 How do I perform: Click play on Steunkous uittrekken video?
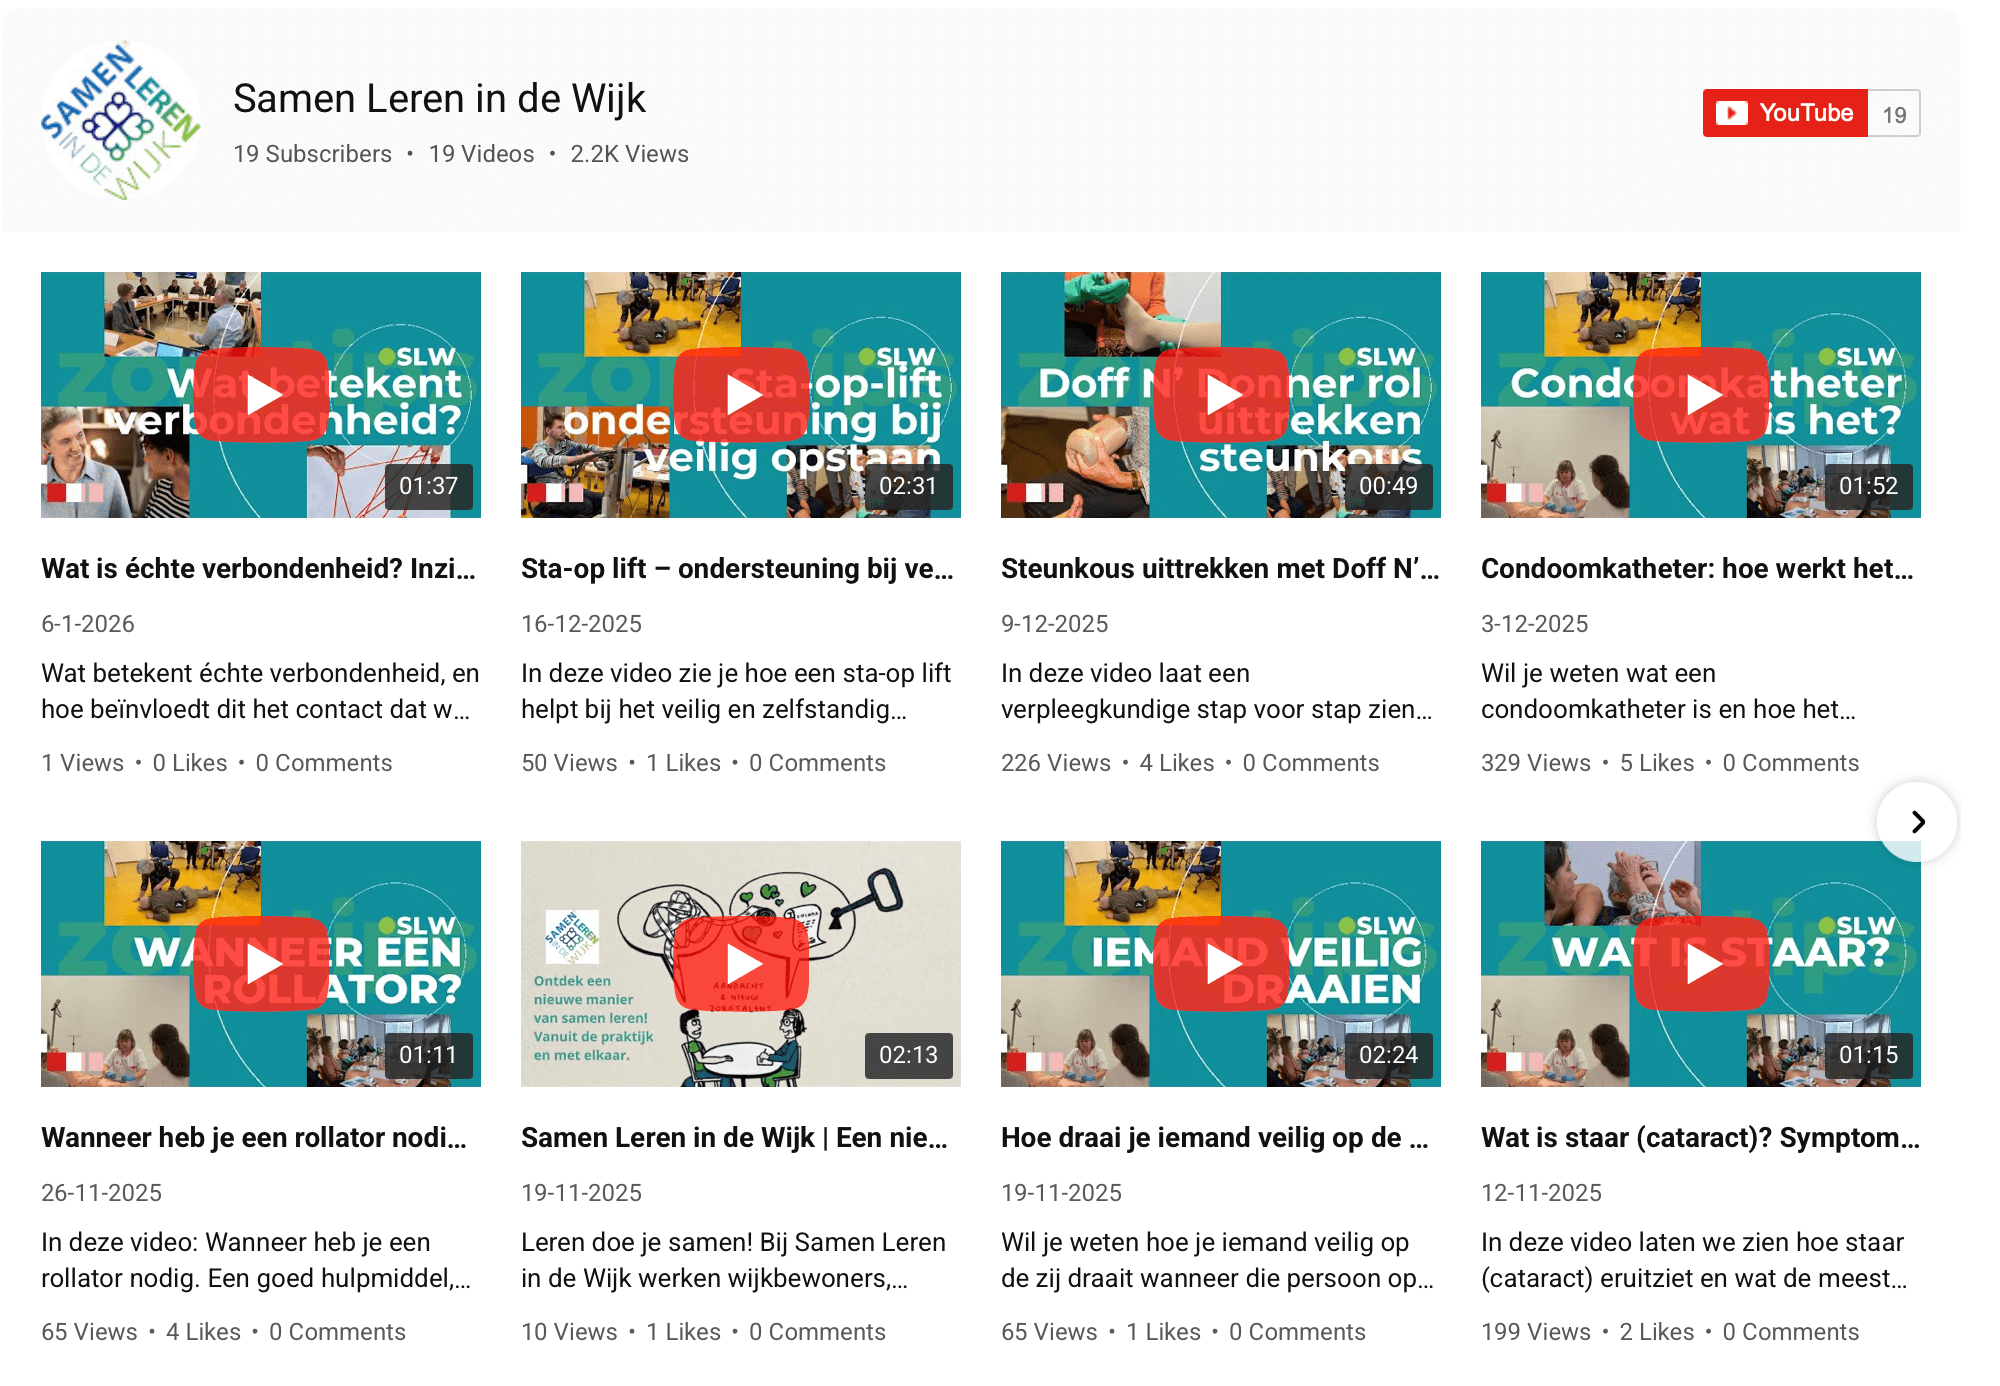[1221, 395]
